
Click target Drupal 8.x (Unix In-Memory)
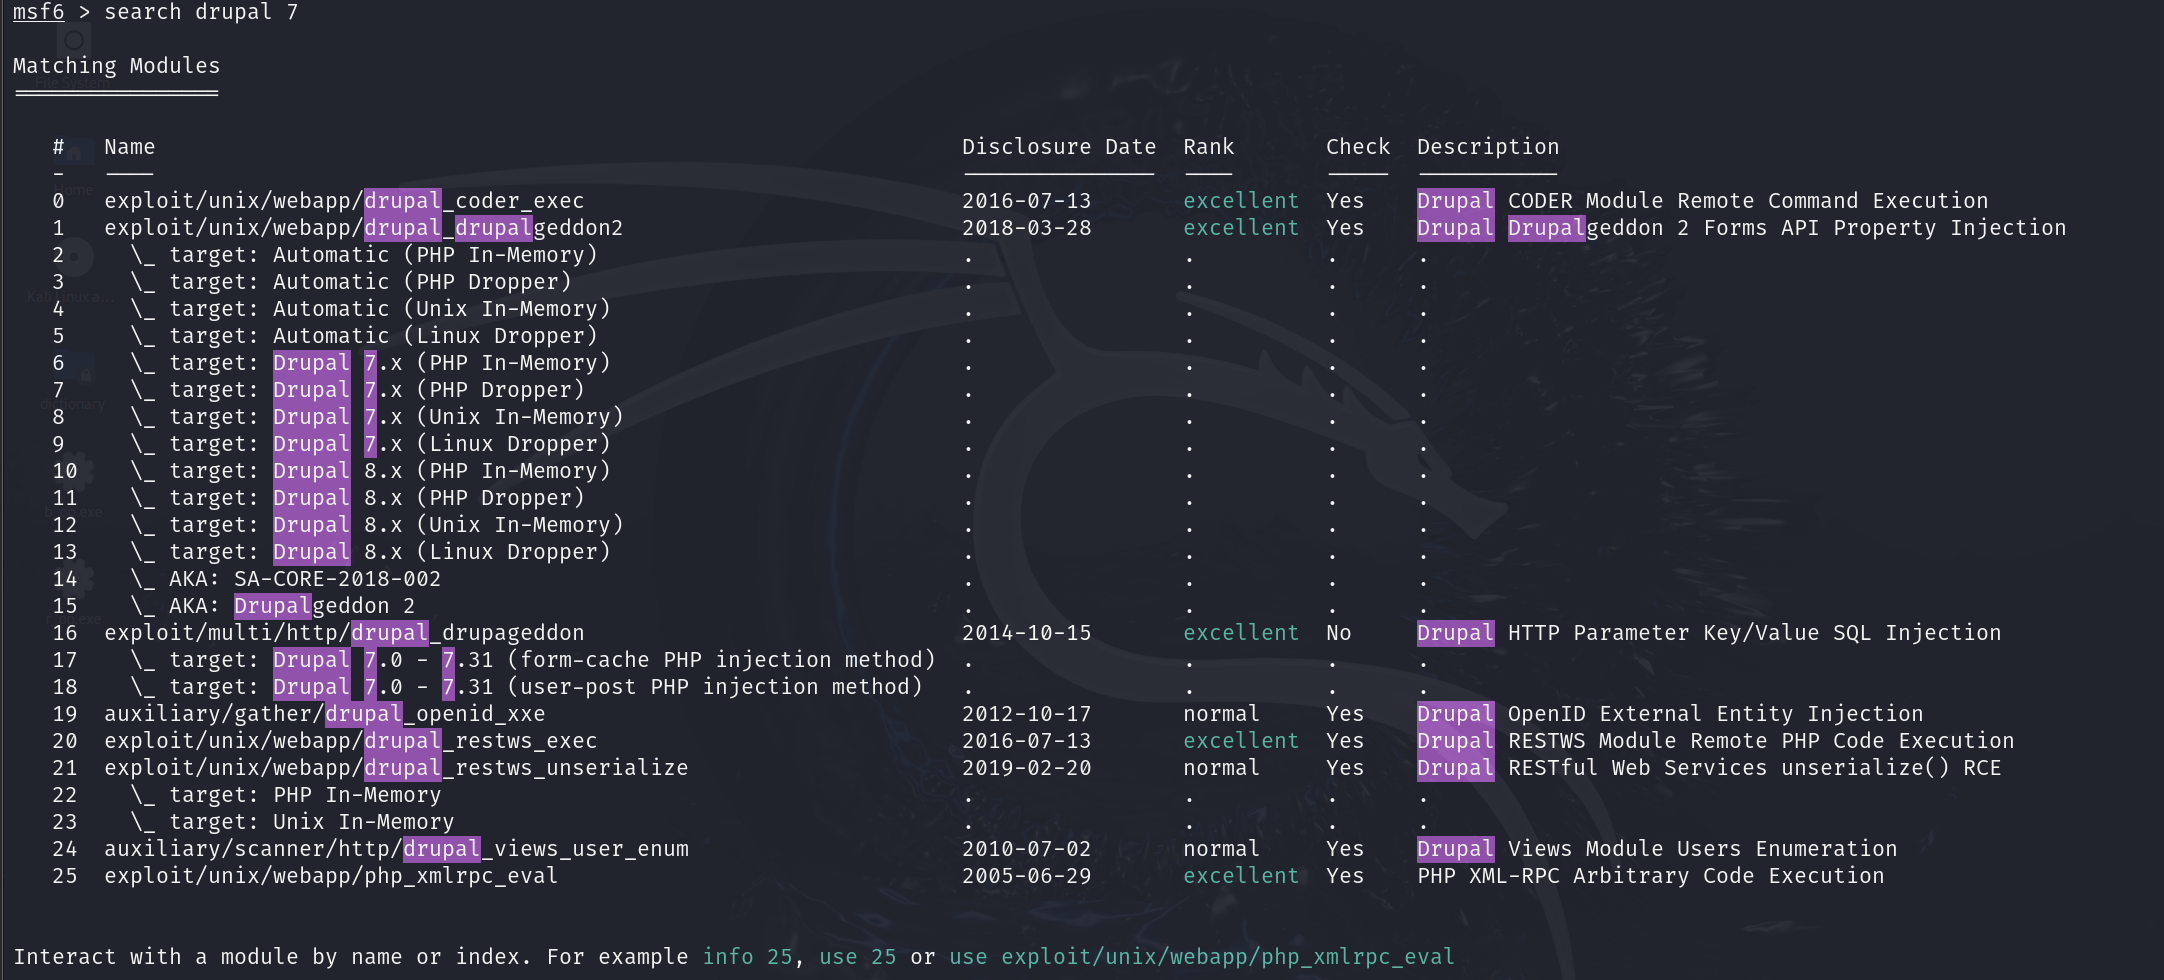click(x=377, y=525)
